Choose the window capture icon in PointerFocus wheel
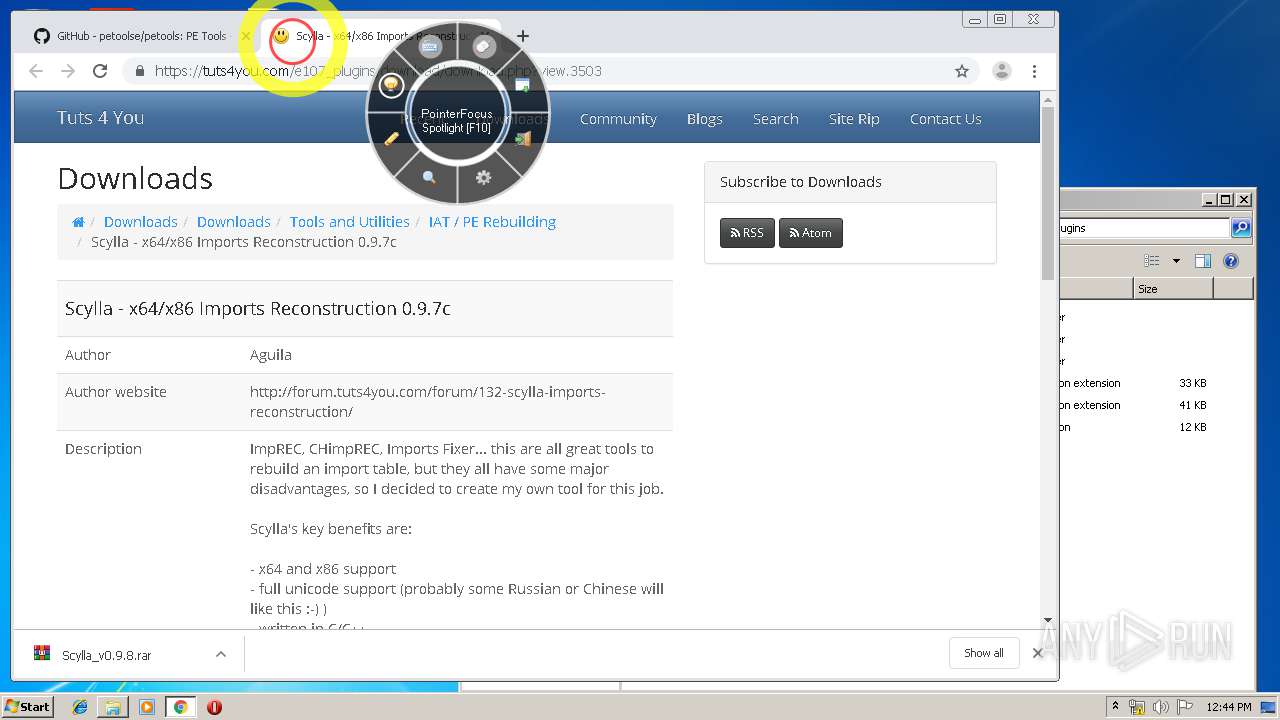Image resolution: width=1280 pixels, height=720 pixels. [522, 85]
